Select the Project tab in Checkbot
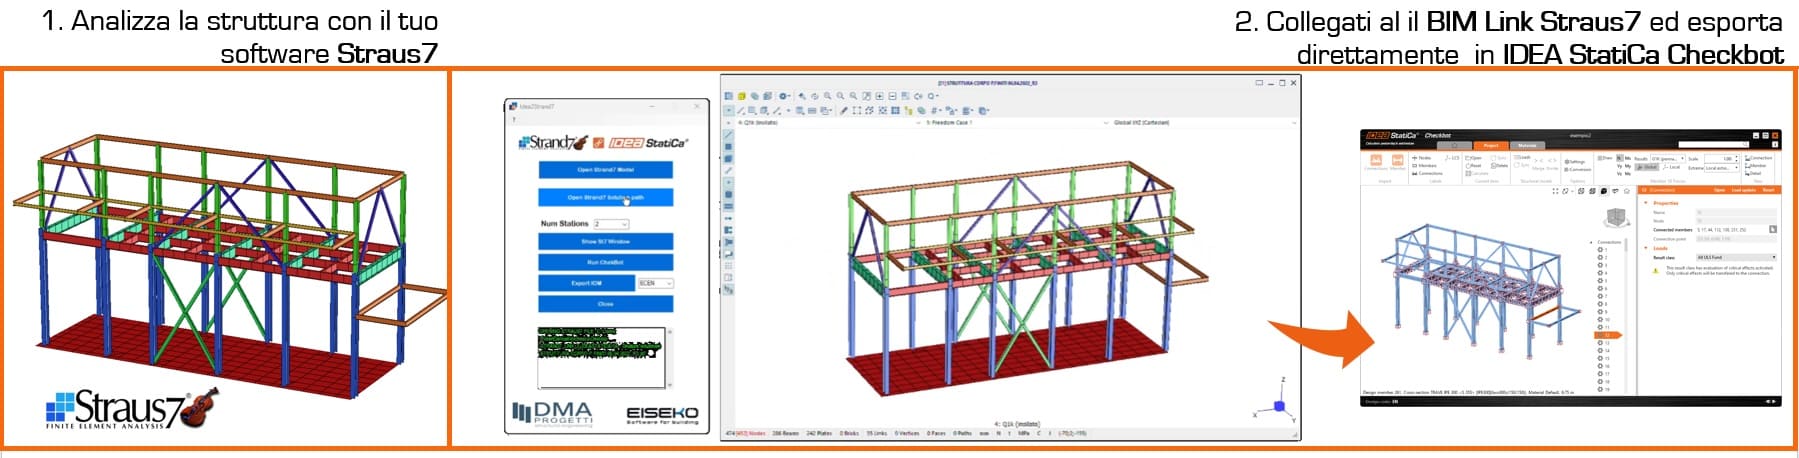The image size is (1799, 458). [1491, 145]
